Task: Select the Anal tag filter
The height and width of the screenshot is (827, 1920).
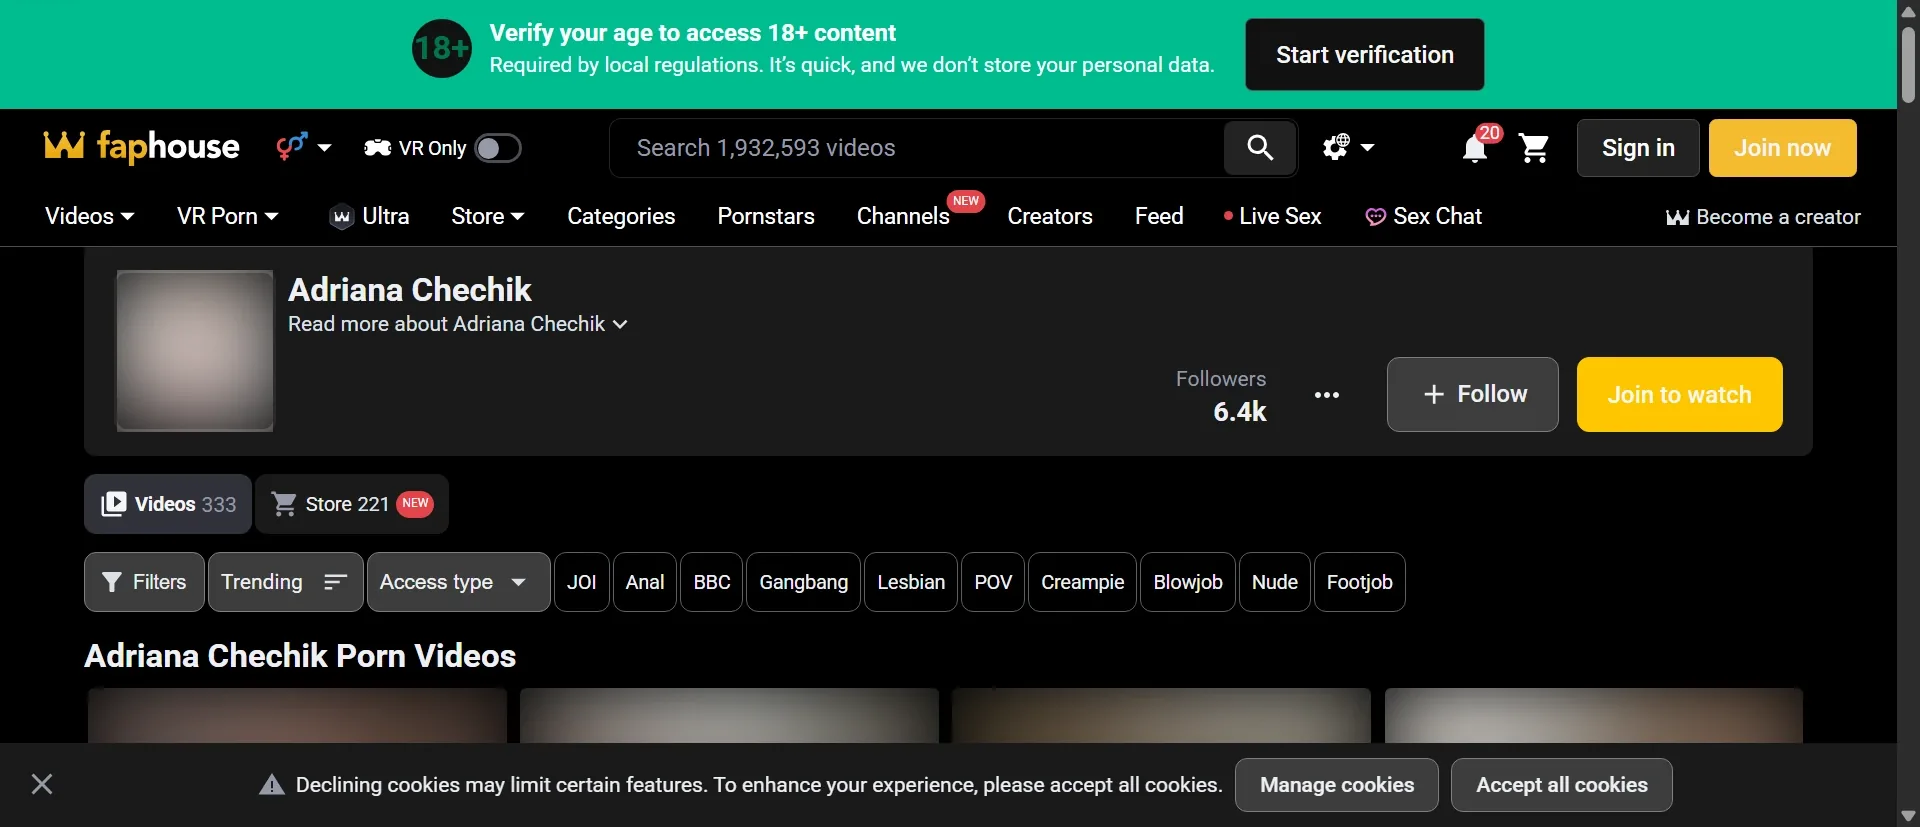Action: coord(645,582)
